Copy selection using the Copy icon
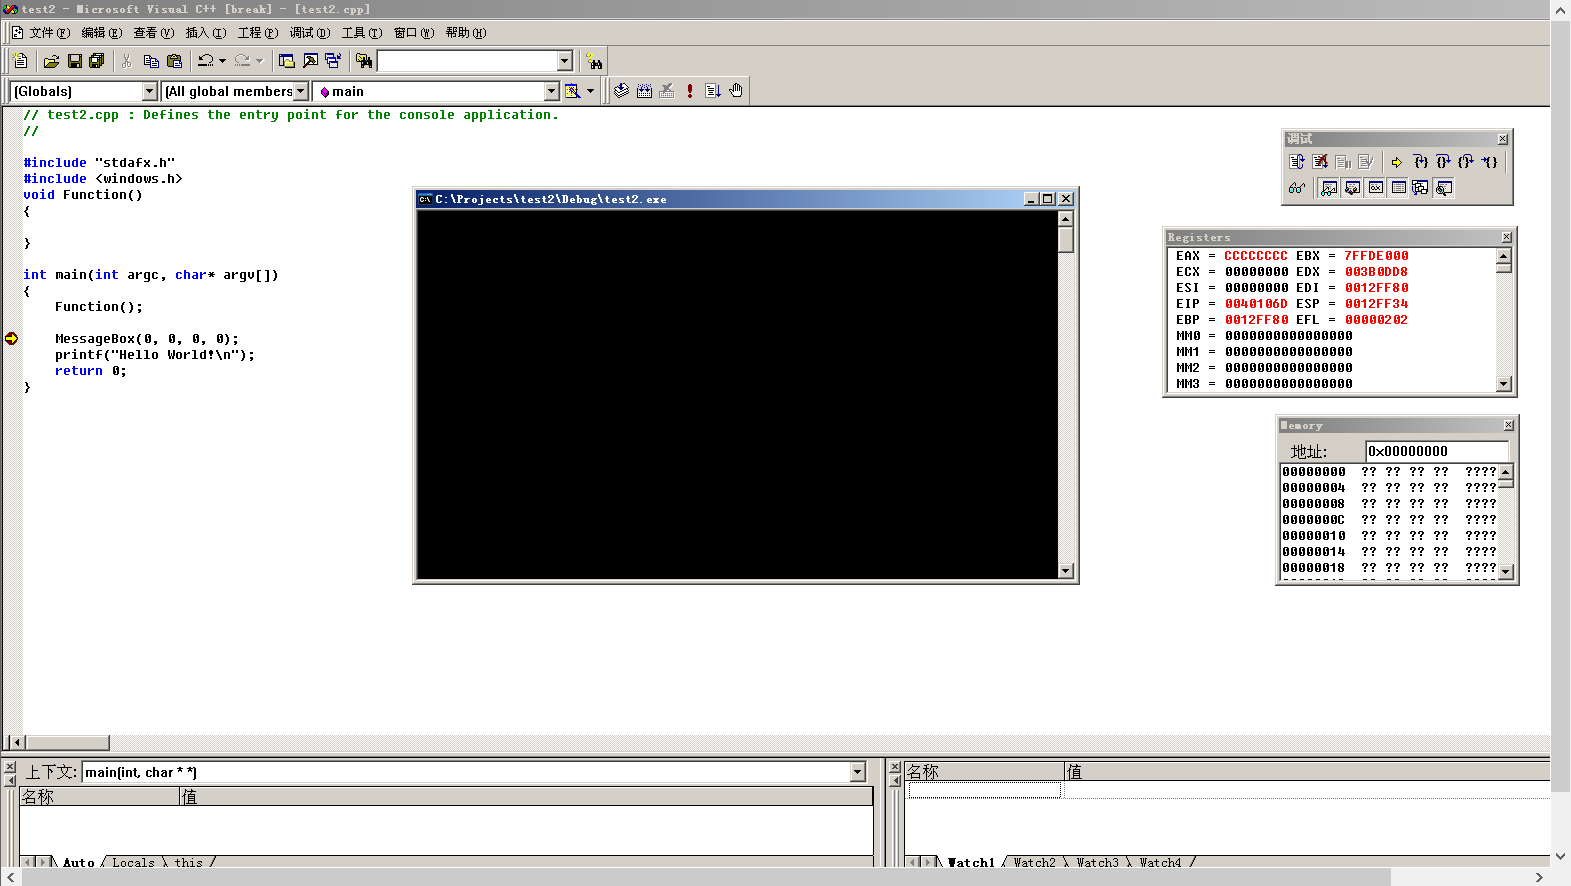The height and width of the screenshot is (886, 1571). click(151, 61)
